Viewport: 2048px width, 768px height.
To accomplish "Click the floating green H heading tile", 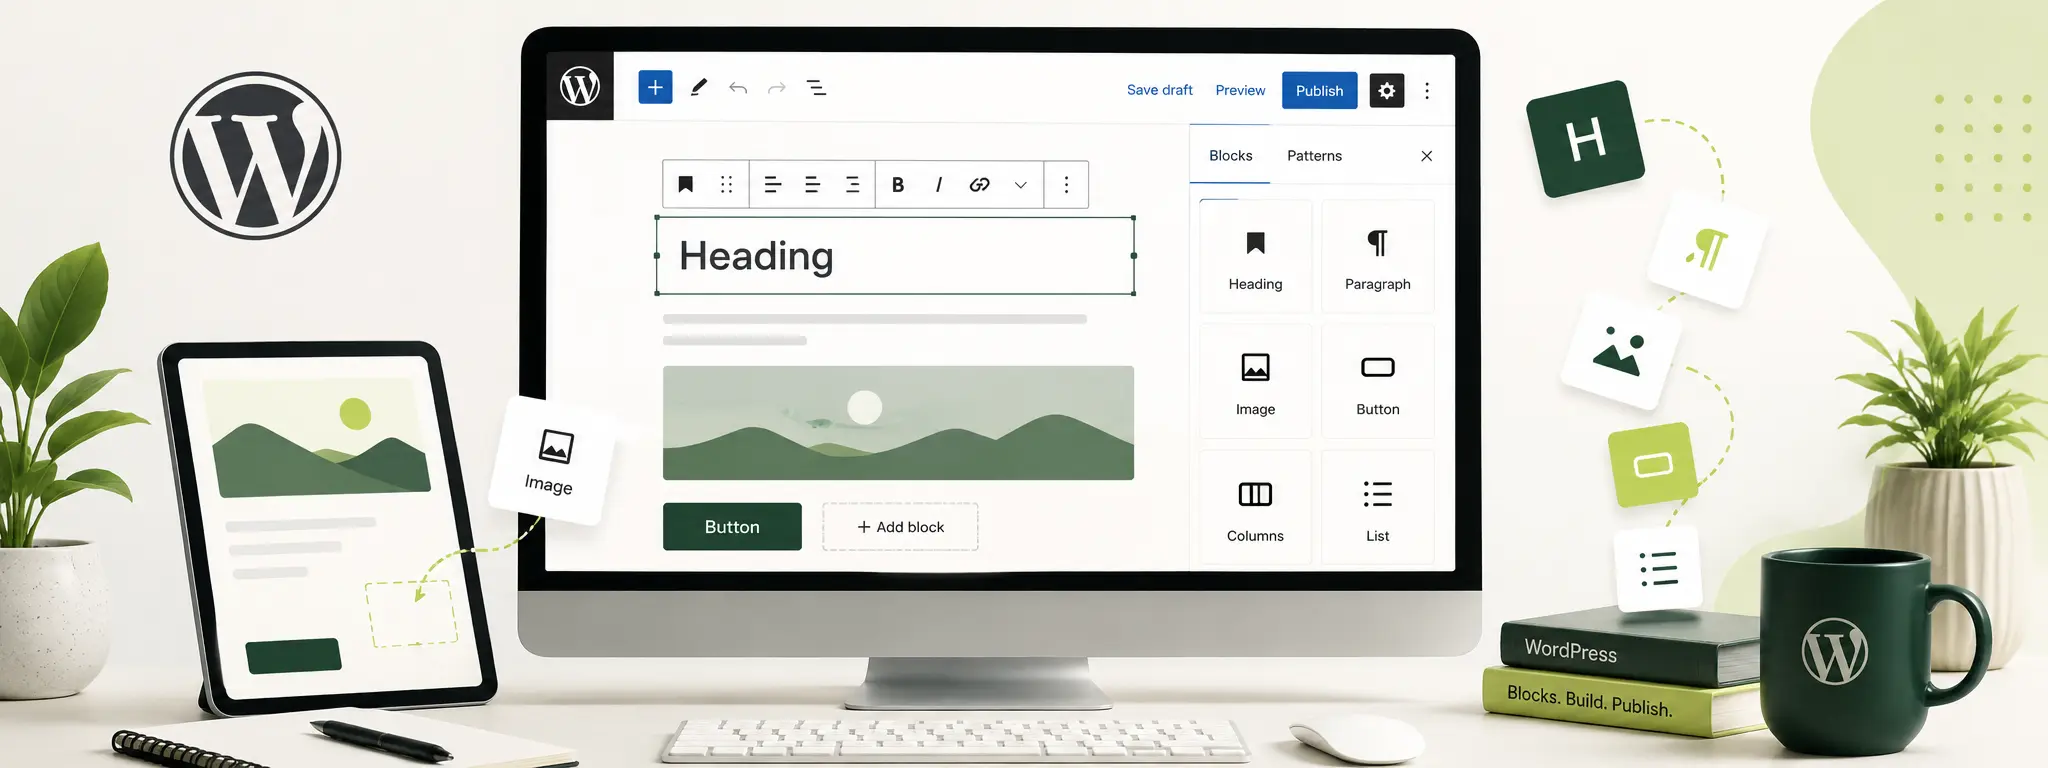I will [x=1585, y=139].
